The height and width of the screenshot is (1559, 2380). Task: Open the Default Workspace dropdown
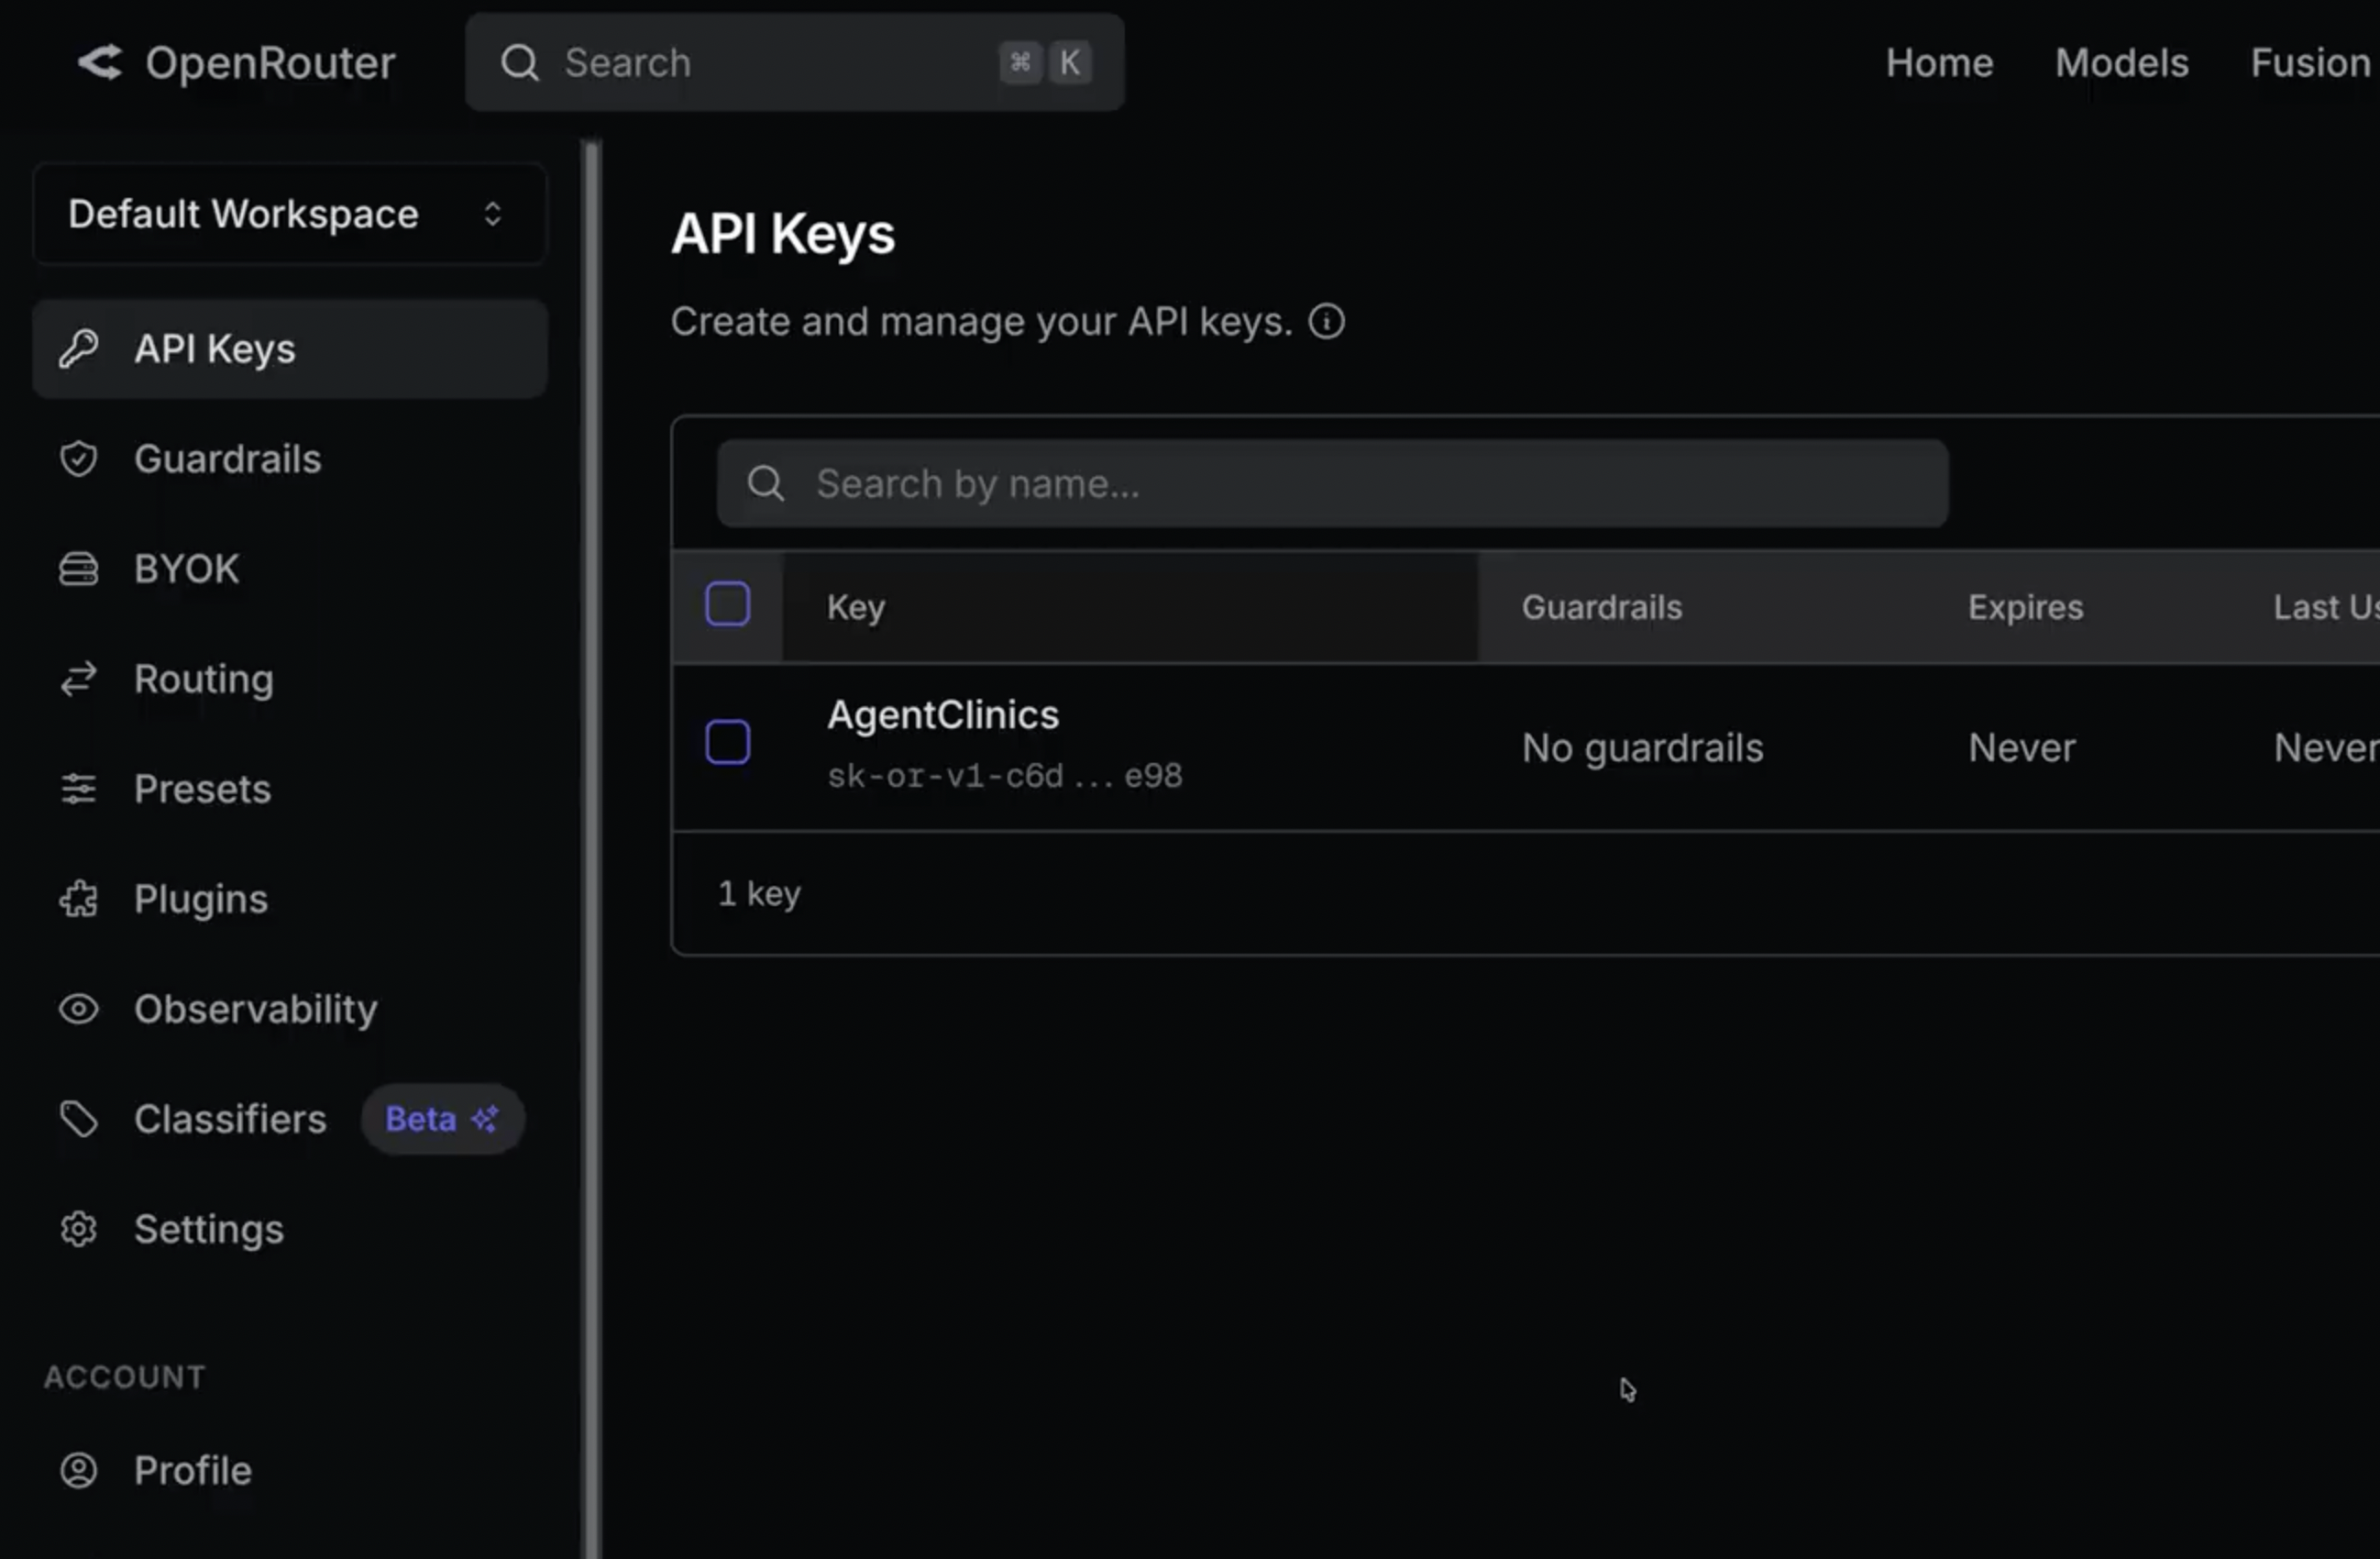pyautogui.click(x=290, y=214)
